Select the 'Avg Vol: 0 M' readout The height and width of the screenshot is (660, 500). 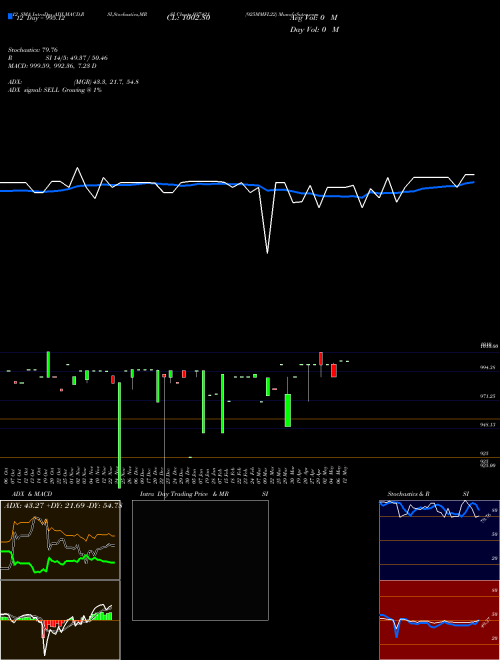click(x=314, y=18)
